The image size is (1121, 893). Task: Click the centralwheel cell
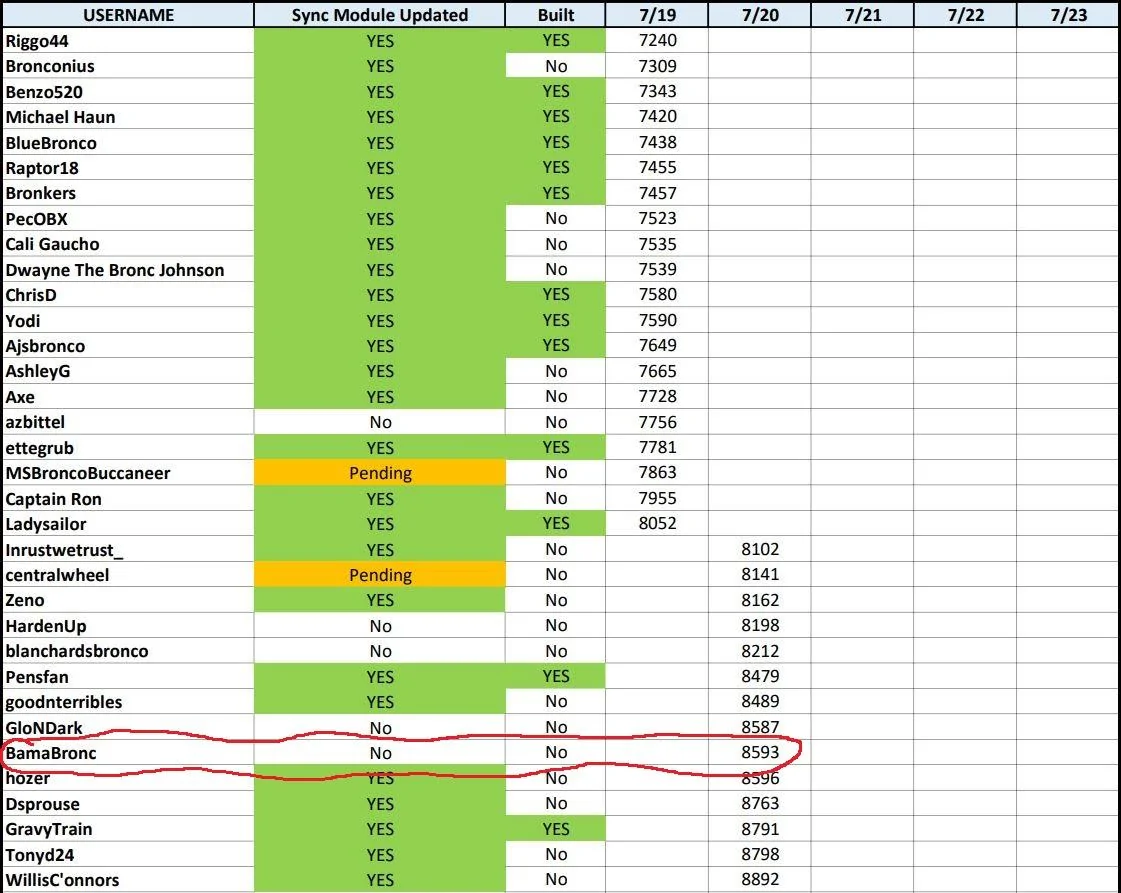coord(128,575)
